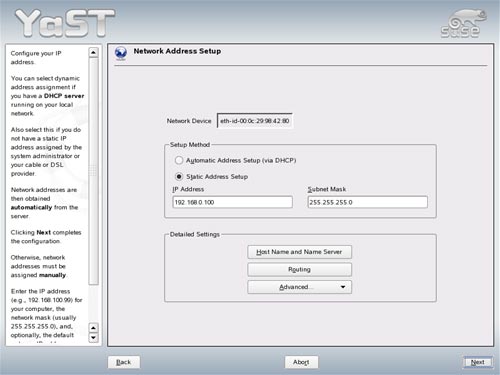Abort the network setup
Screen dimensions: 500x375
(301, 362)
